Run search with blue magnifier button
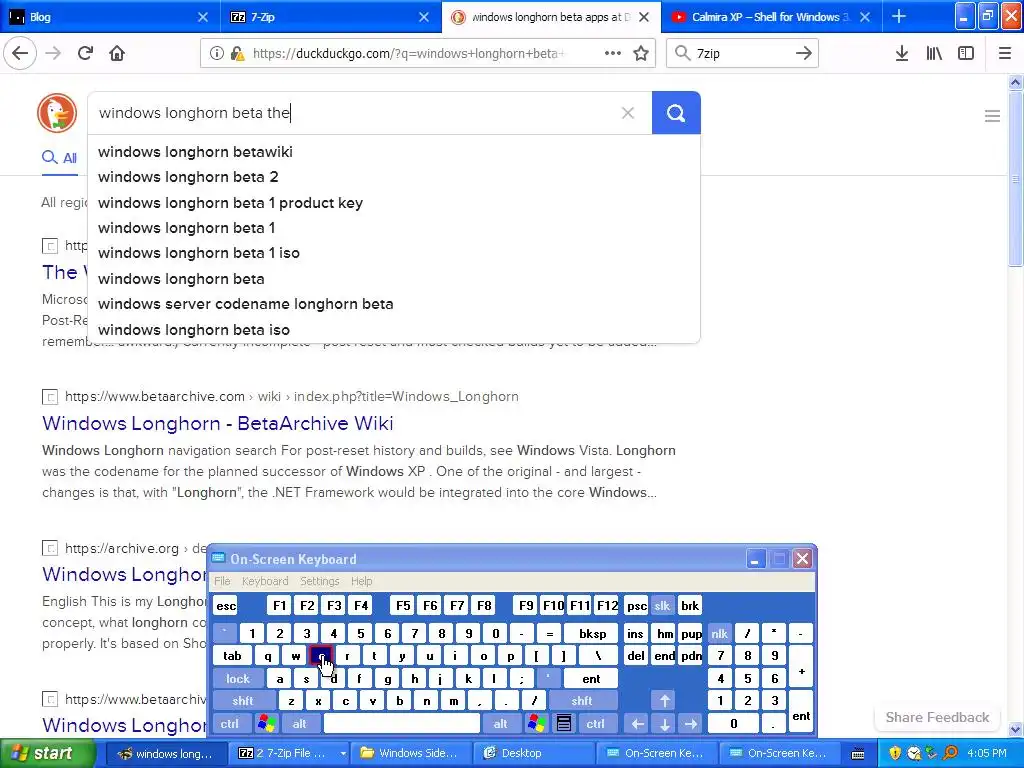 [x=676, y=113]
